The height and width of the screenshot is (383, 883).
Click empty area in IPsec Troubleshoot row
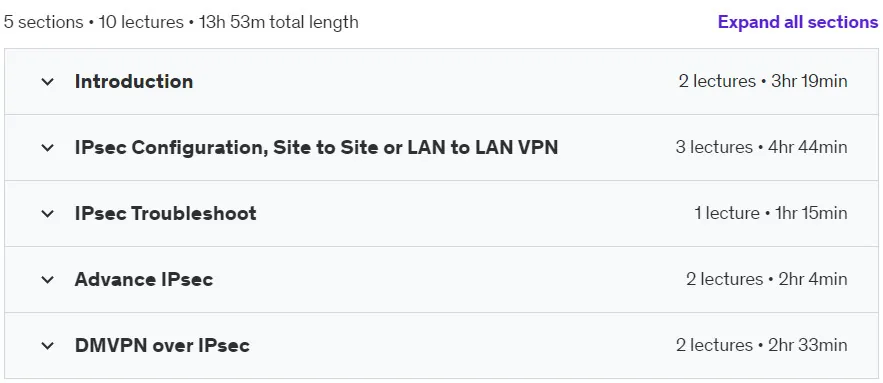tap(473, 213)
